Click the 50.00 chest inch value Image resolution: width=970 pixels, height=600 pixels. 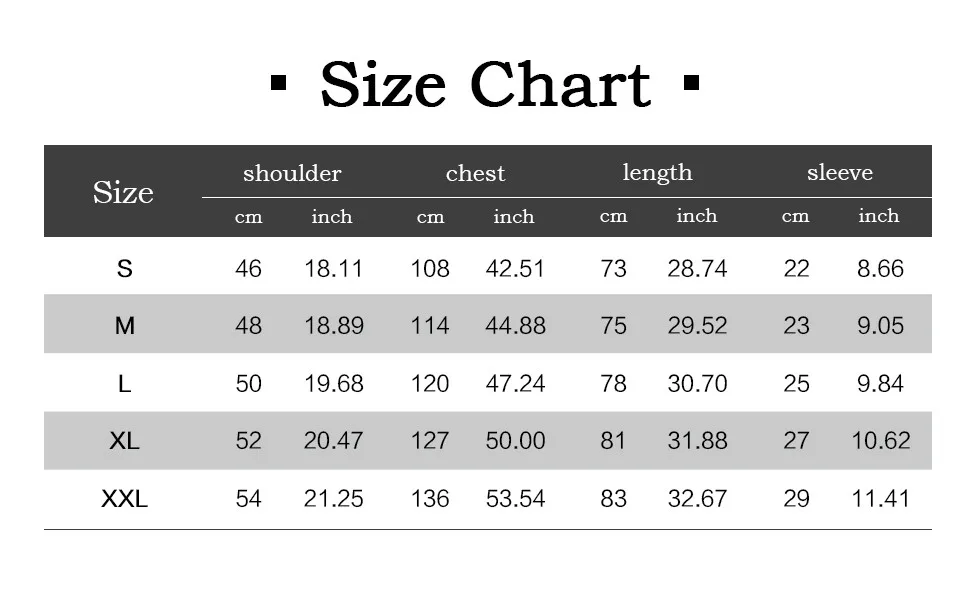pyautogui.click(x=515, y=440)
